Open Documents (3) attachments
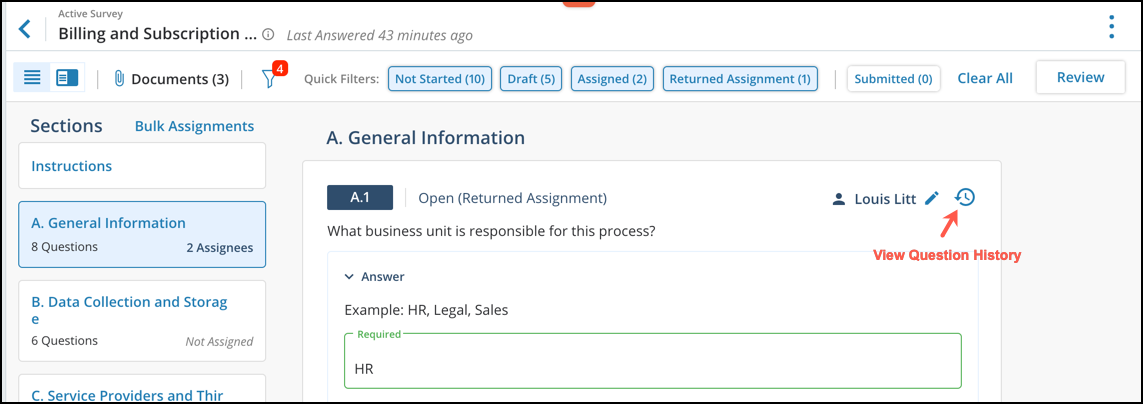The height and width of the screenshot is (404, 1143). pos(171,79)
